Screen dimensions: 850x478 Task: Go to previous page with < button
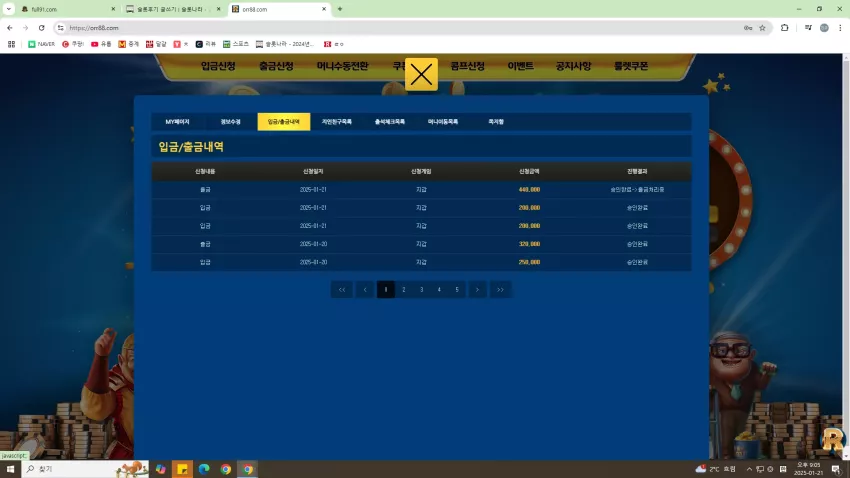(365, 289)
